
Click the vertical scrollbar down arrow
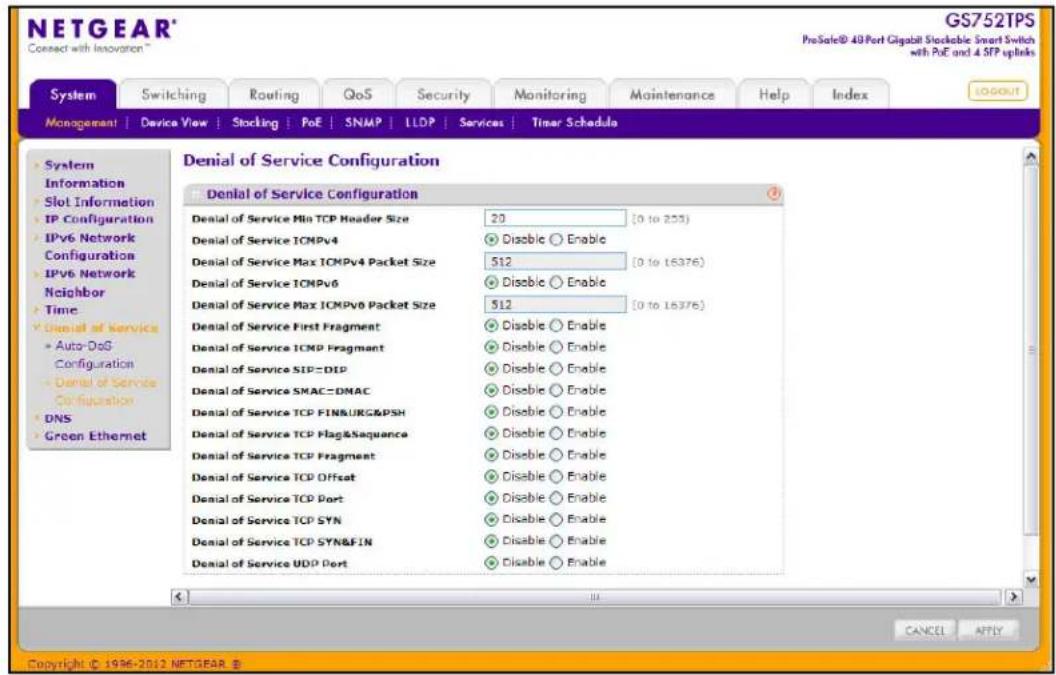coord(1030,579)
